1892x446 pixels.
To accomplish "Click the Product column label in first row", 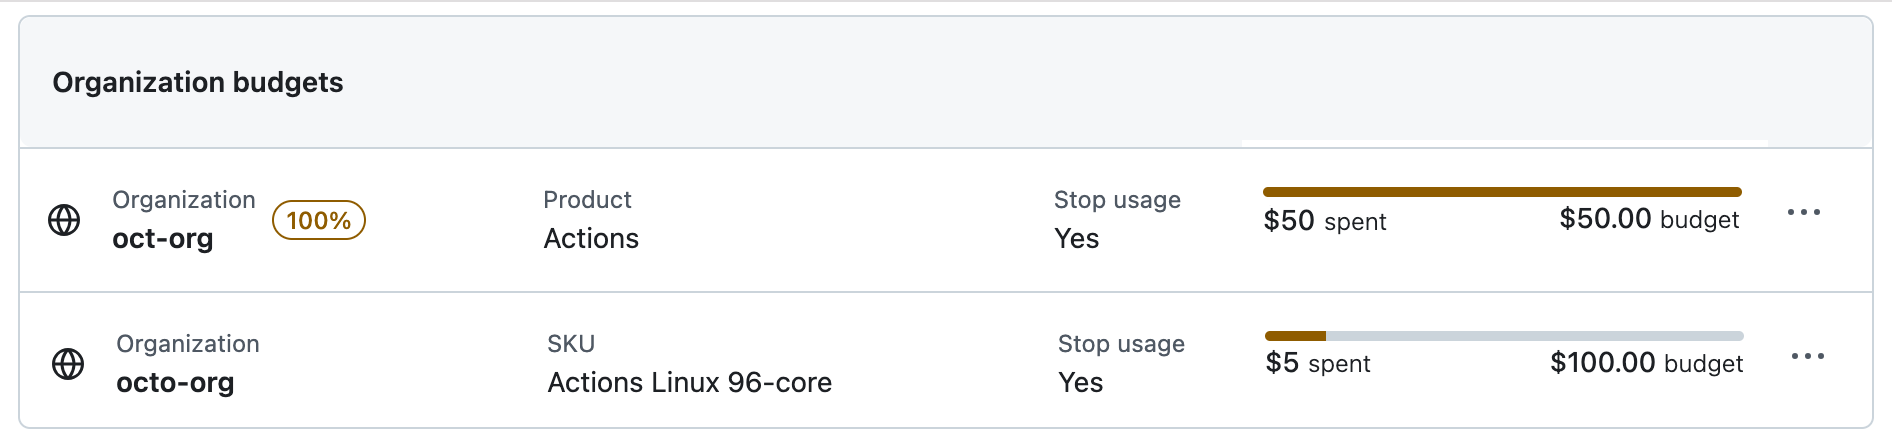I will [587, 200].
